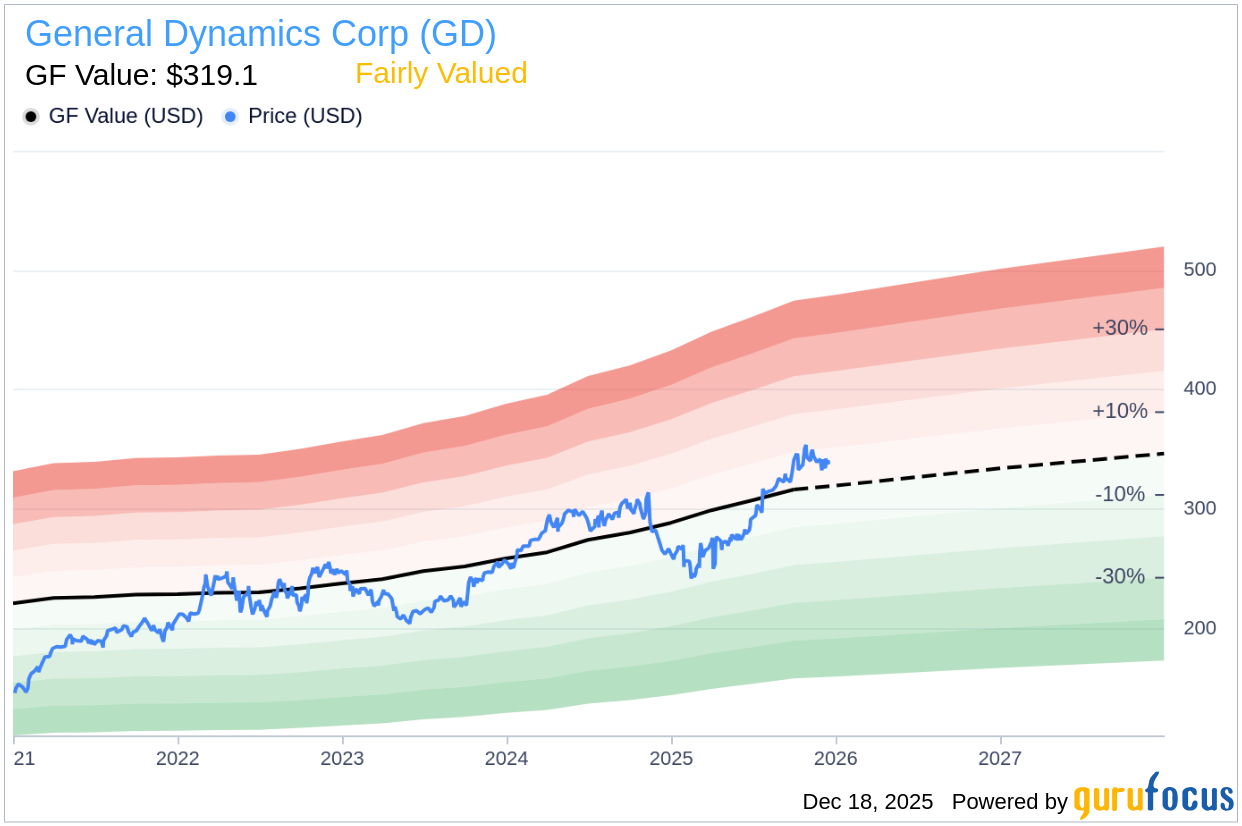The image size is (1242, 826).
Task: Click the Fairly Valued label
Action: pos(441,73)
